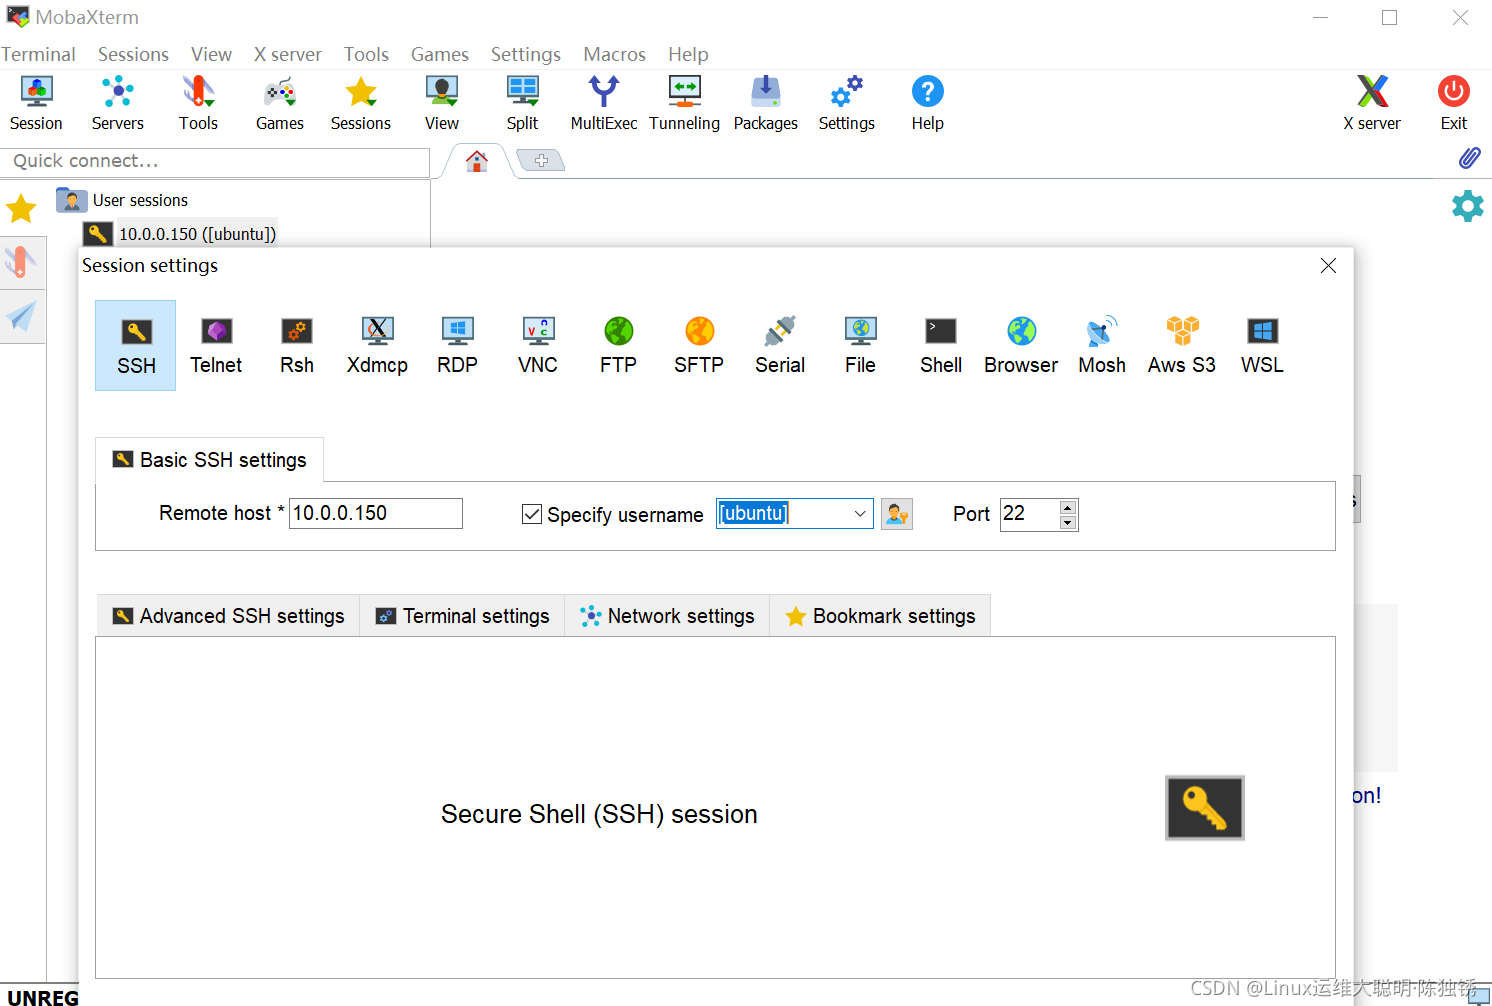Toggle the Specify username checkbox

tap(532, 514)
